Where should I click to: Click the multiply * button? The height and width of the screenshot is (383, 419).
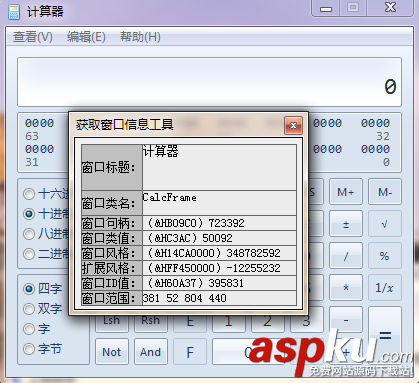(x=346, y=288)
